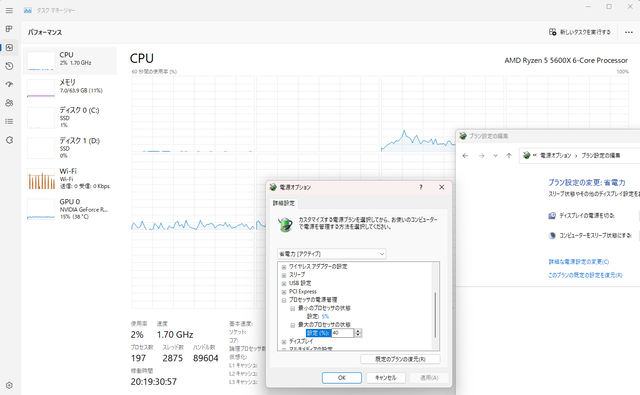640x395 pixels.
Task: Select ディスク 0 (C:) in performance list
Action: [70, 118]
